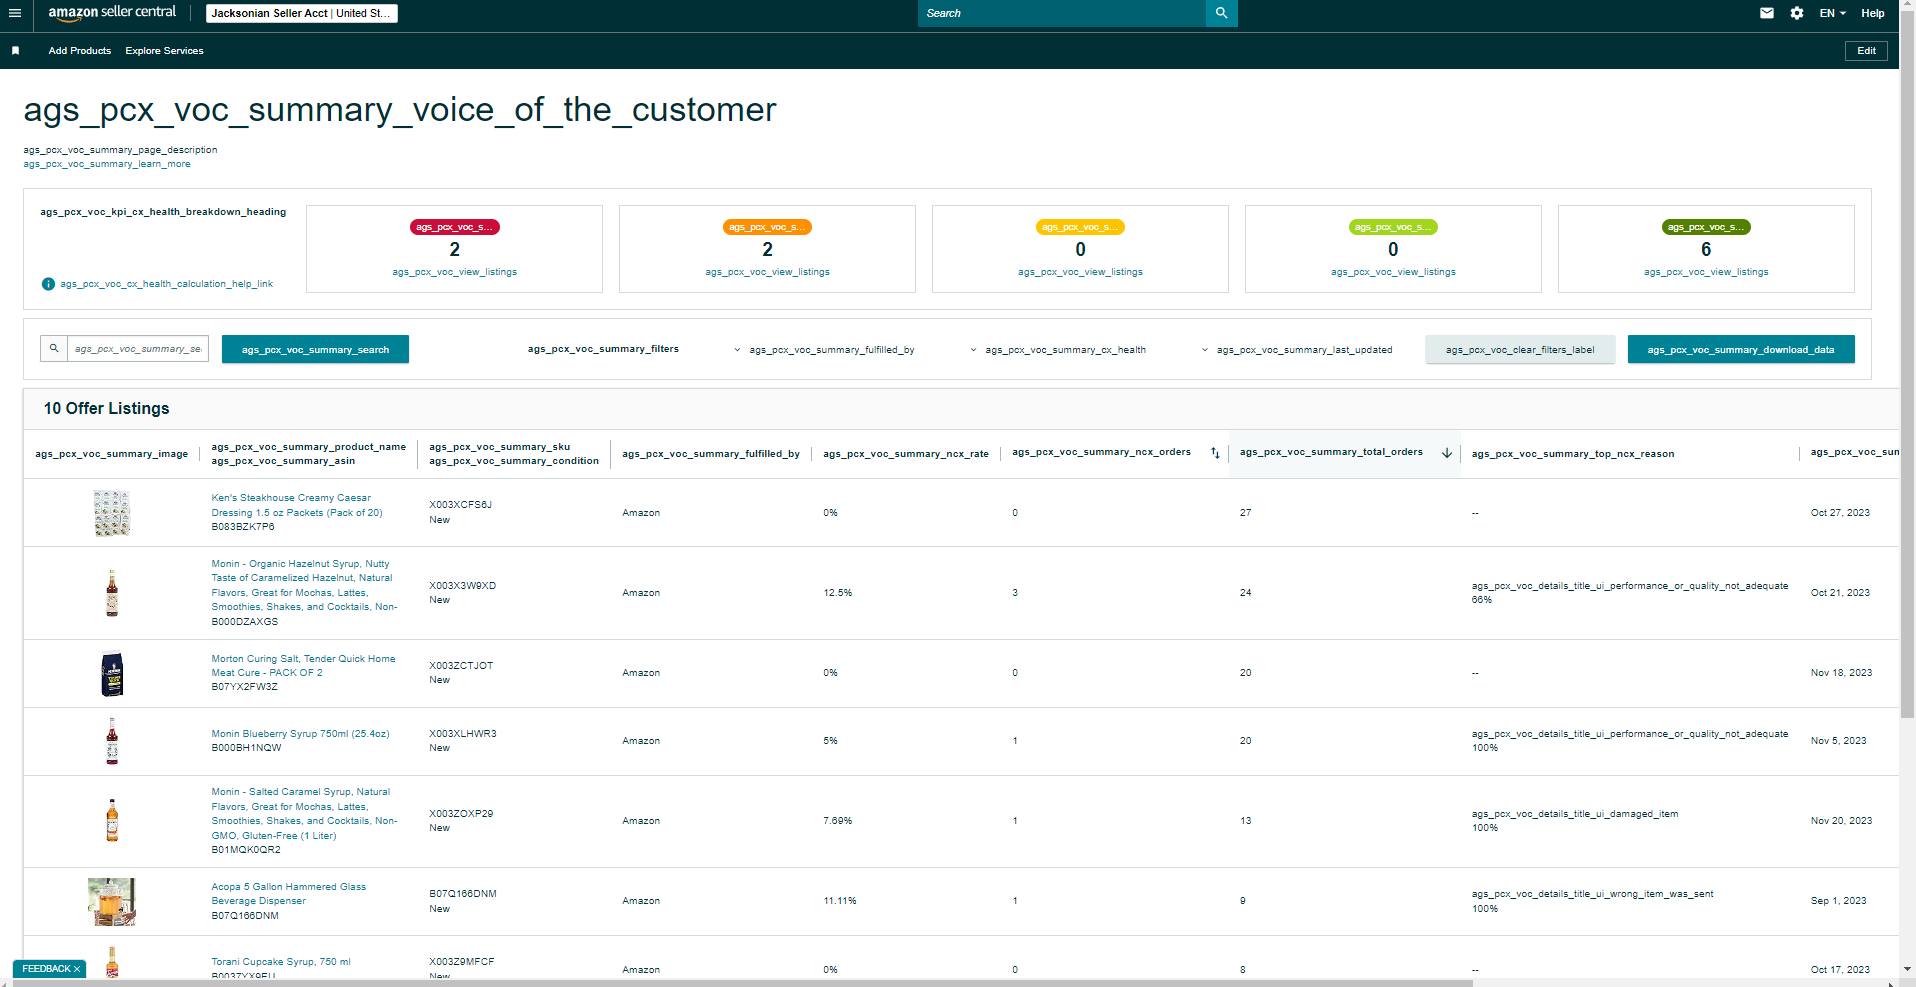Select the ASIN text B000DZAXGS
This screenshot has height=987, width=1916.
pos(245,622)
